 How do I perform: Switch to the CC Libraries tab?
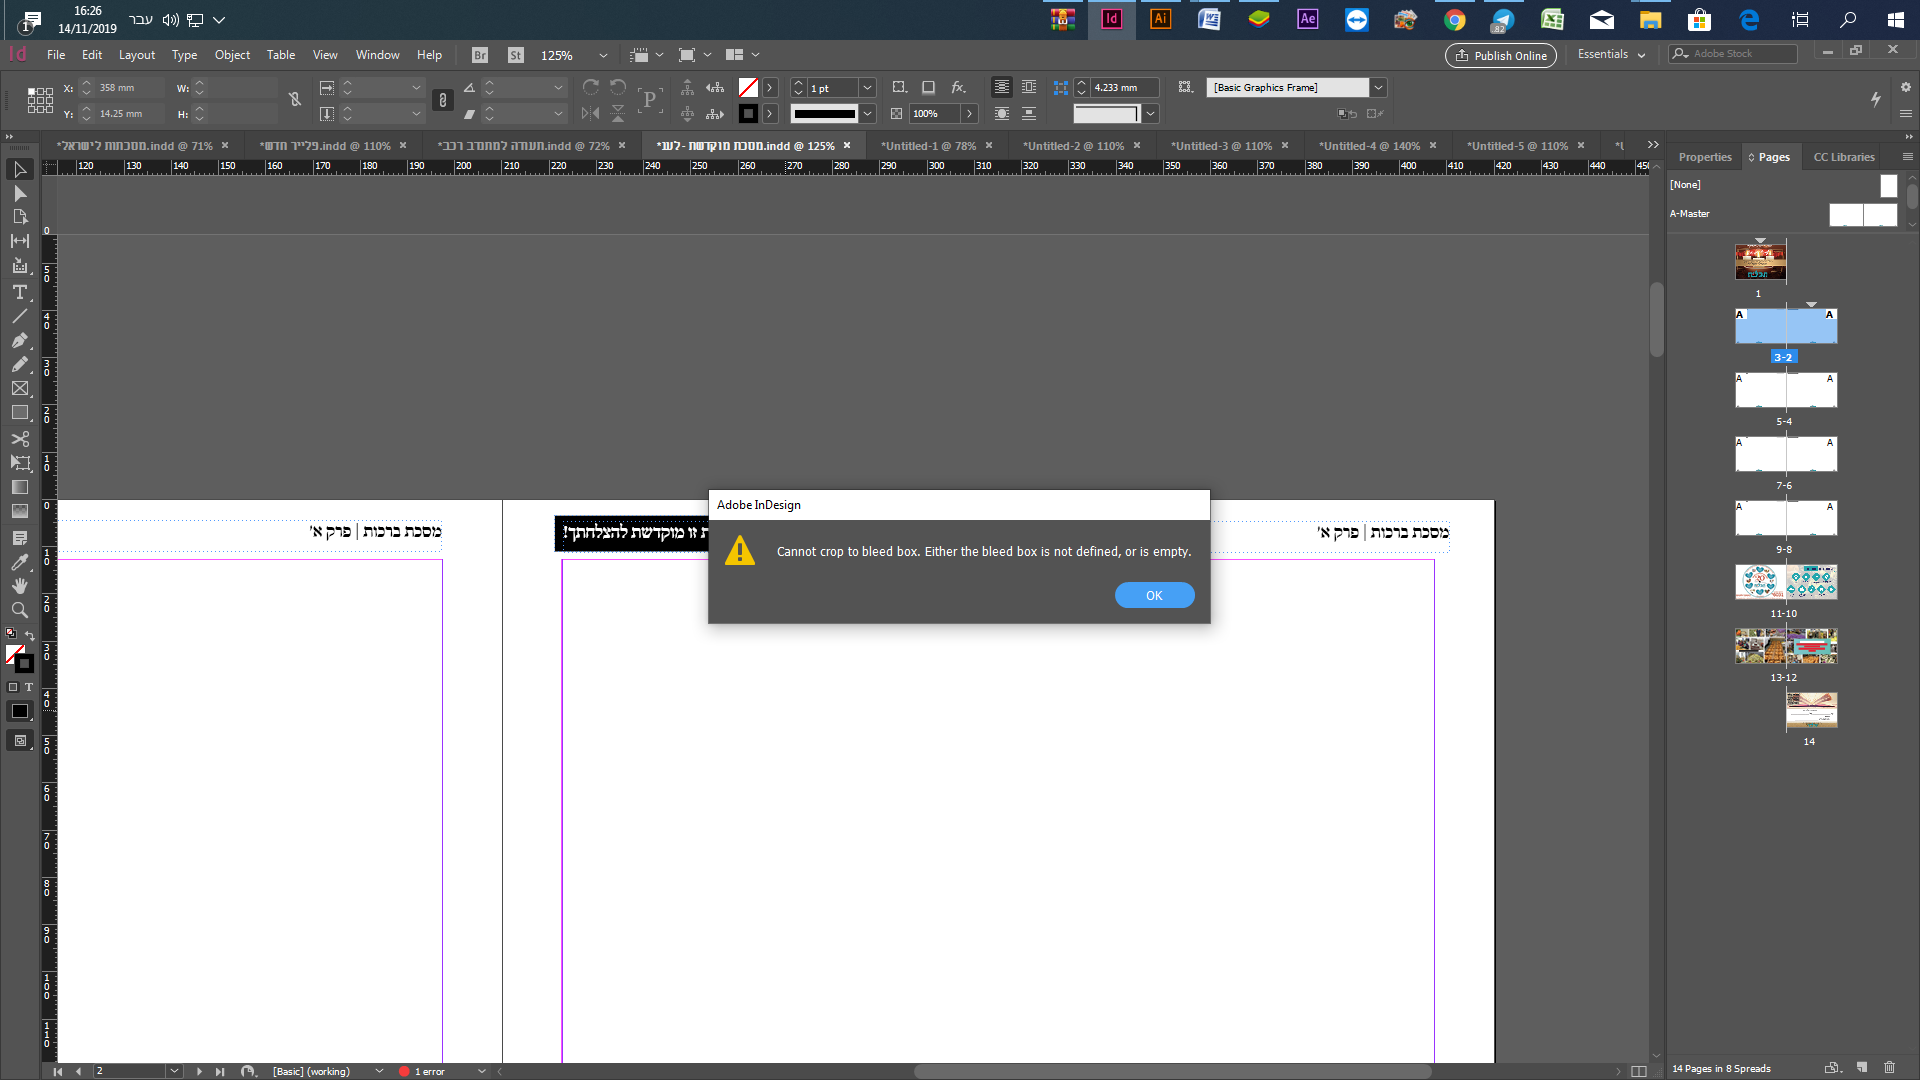pyautogui.click(x=1843, y=157)
